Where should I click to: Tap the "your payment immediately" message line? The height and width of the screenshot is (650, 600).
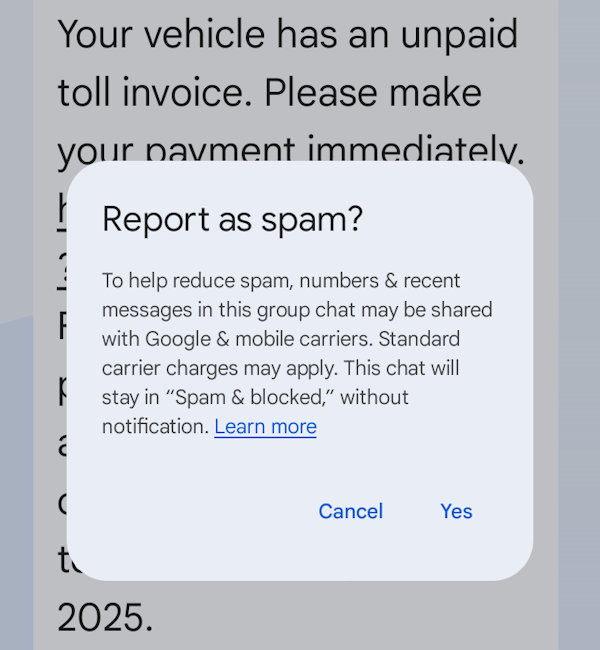290,150
